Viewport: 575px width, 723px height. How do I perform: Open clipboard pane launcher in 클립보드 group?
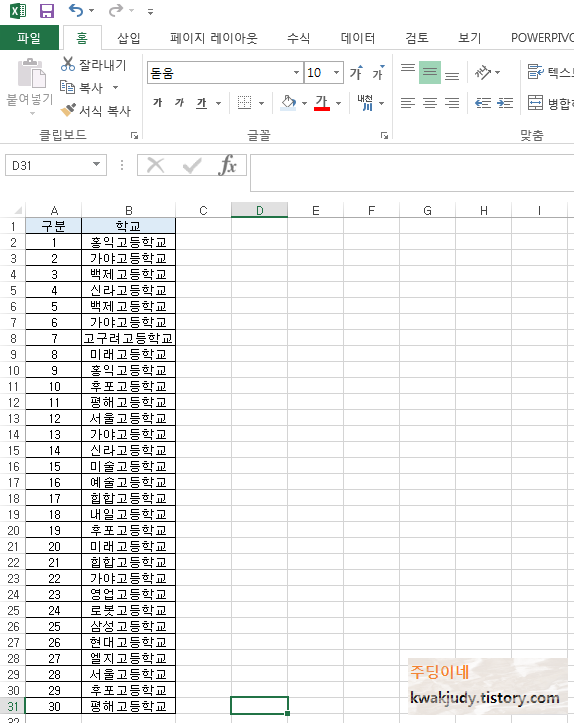[134, 135]
